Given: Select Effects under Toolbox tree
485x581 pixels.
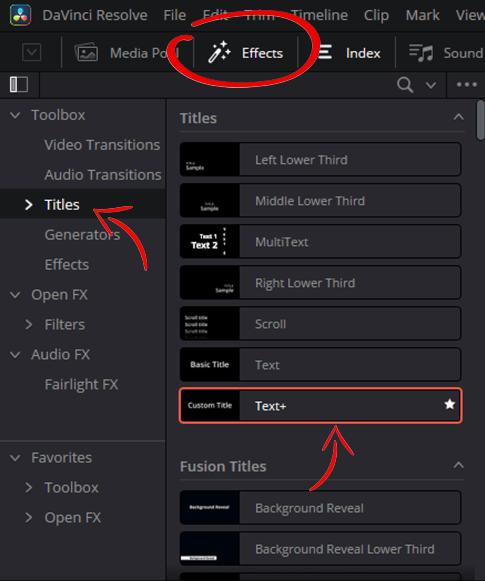Looking at the screenshot, I should (67, 265).
